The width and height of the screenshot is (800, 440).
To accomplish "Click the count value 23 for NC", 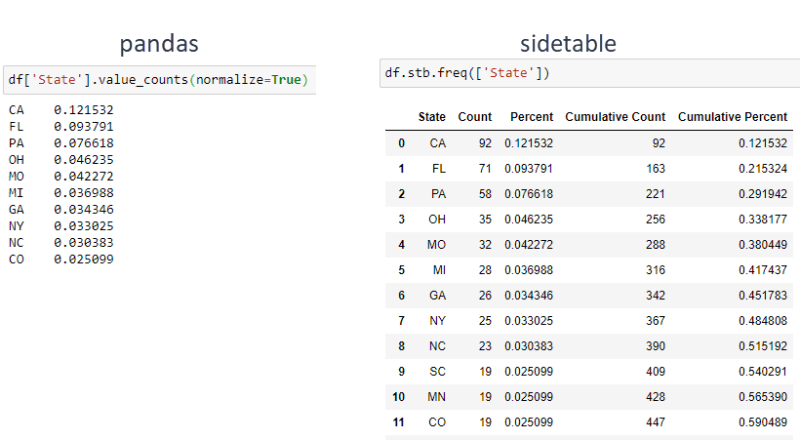I will pos(485,346).
